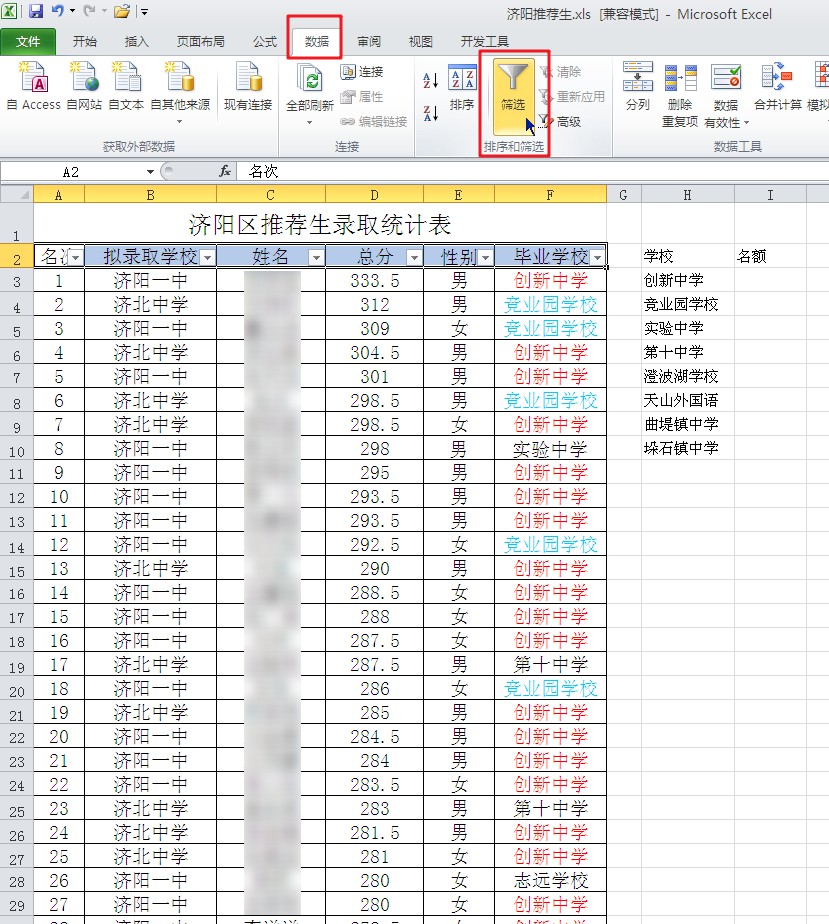Expand the 全部刷新 dropdown arrow
The image size is (829, 924).
tap(310, 123)
